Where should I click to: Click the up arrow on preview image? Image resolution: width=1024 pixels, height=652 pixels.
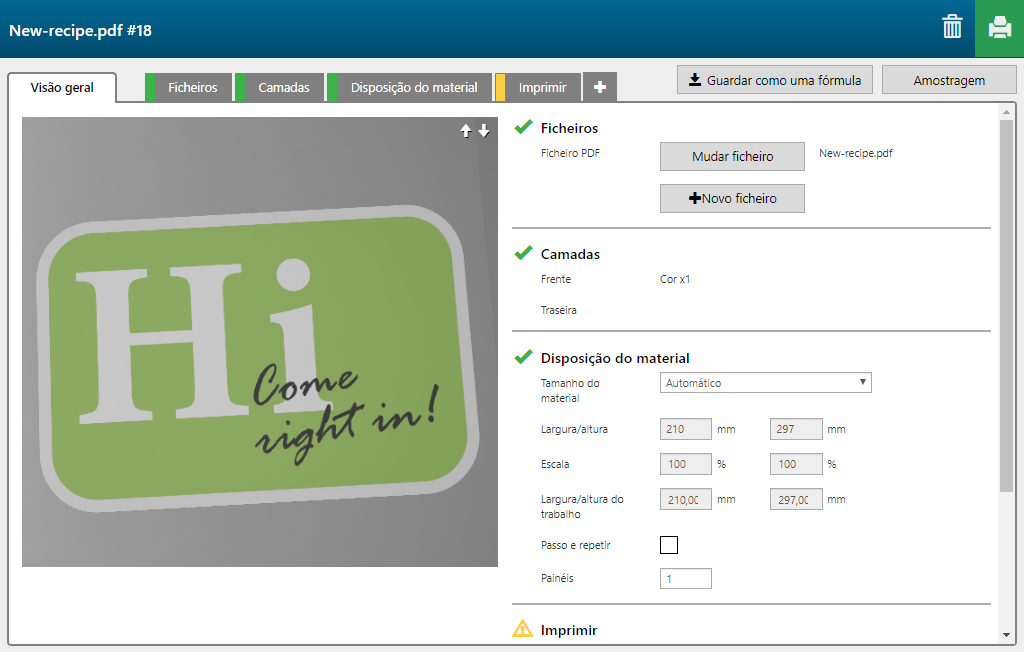click(x=465, y=131)
